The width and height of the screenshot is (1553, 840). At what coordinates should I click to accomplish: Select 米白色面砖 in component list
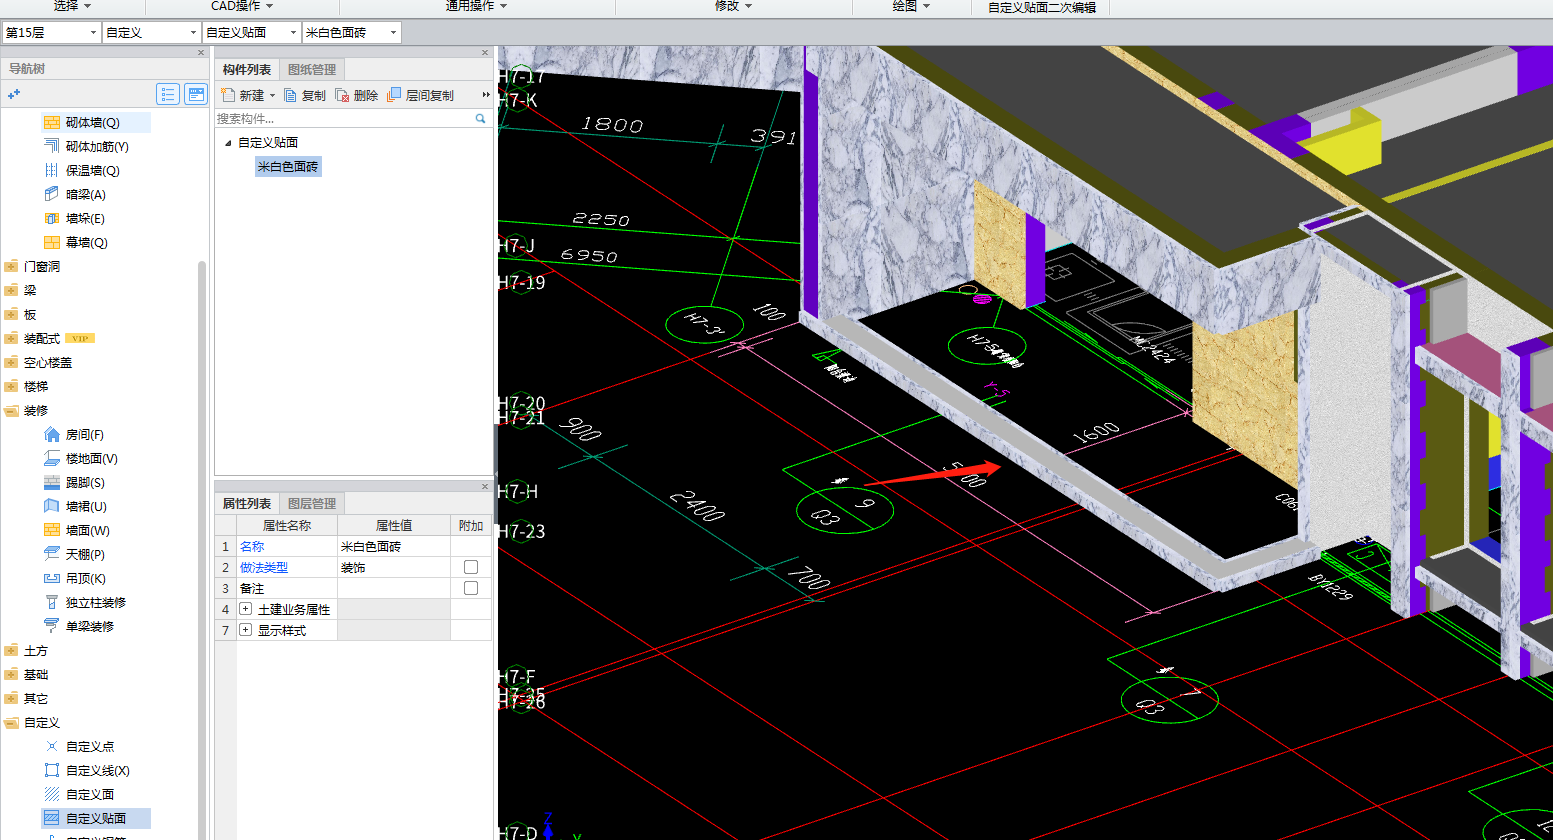pos(288,167)
